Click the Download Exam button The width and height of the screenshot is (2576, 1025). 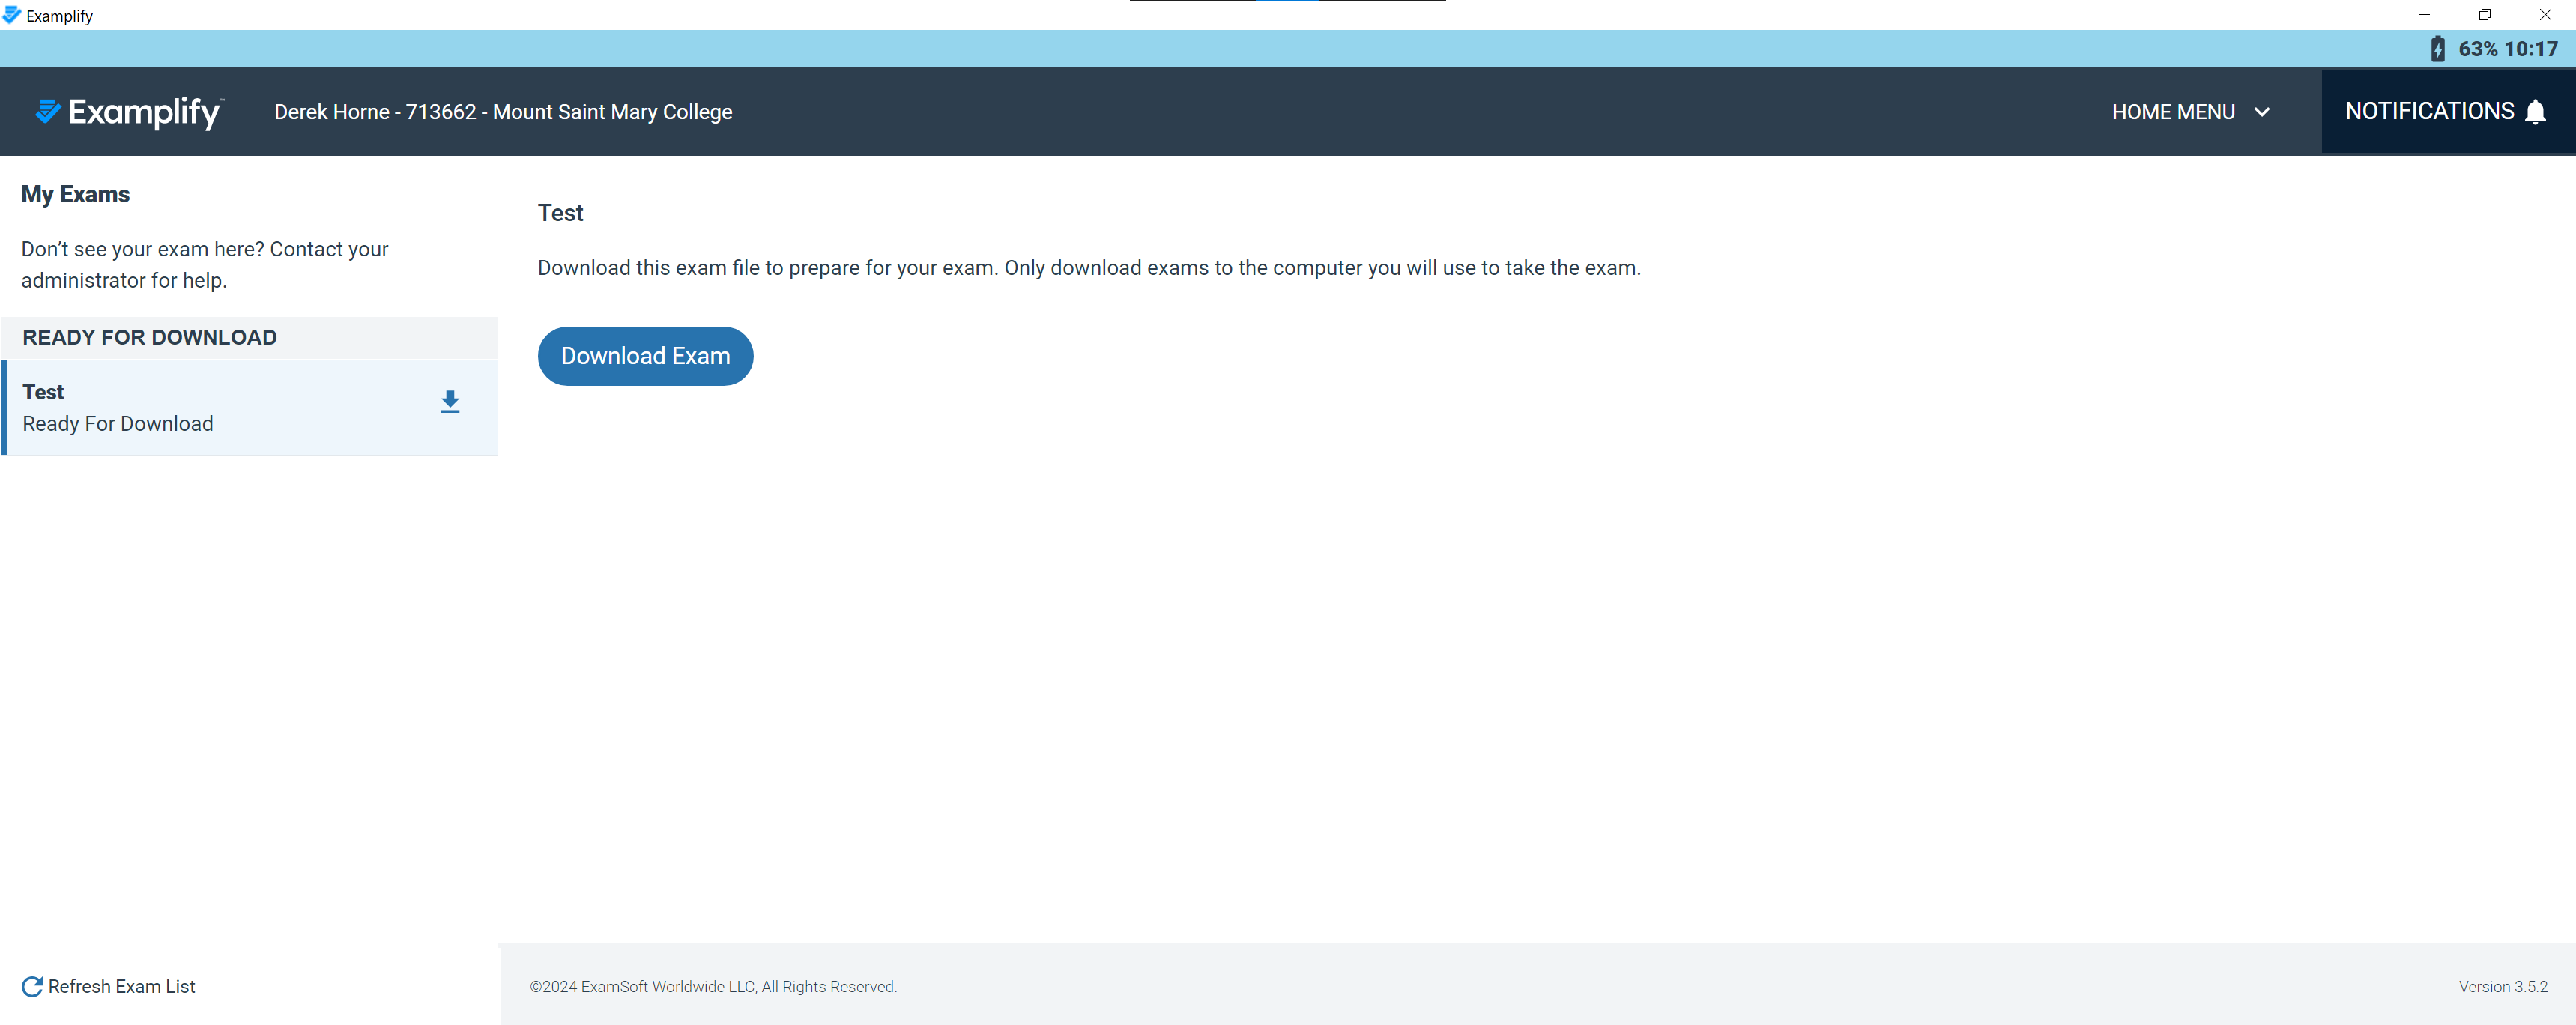click(x=645, y=356)
